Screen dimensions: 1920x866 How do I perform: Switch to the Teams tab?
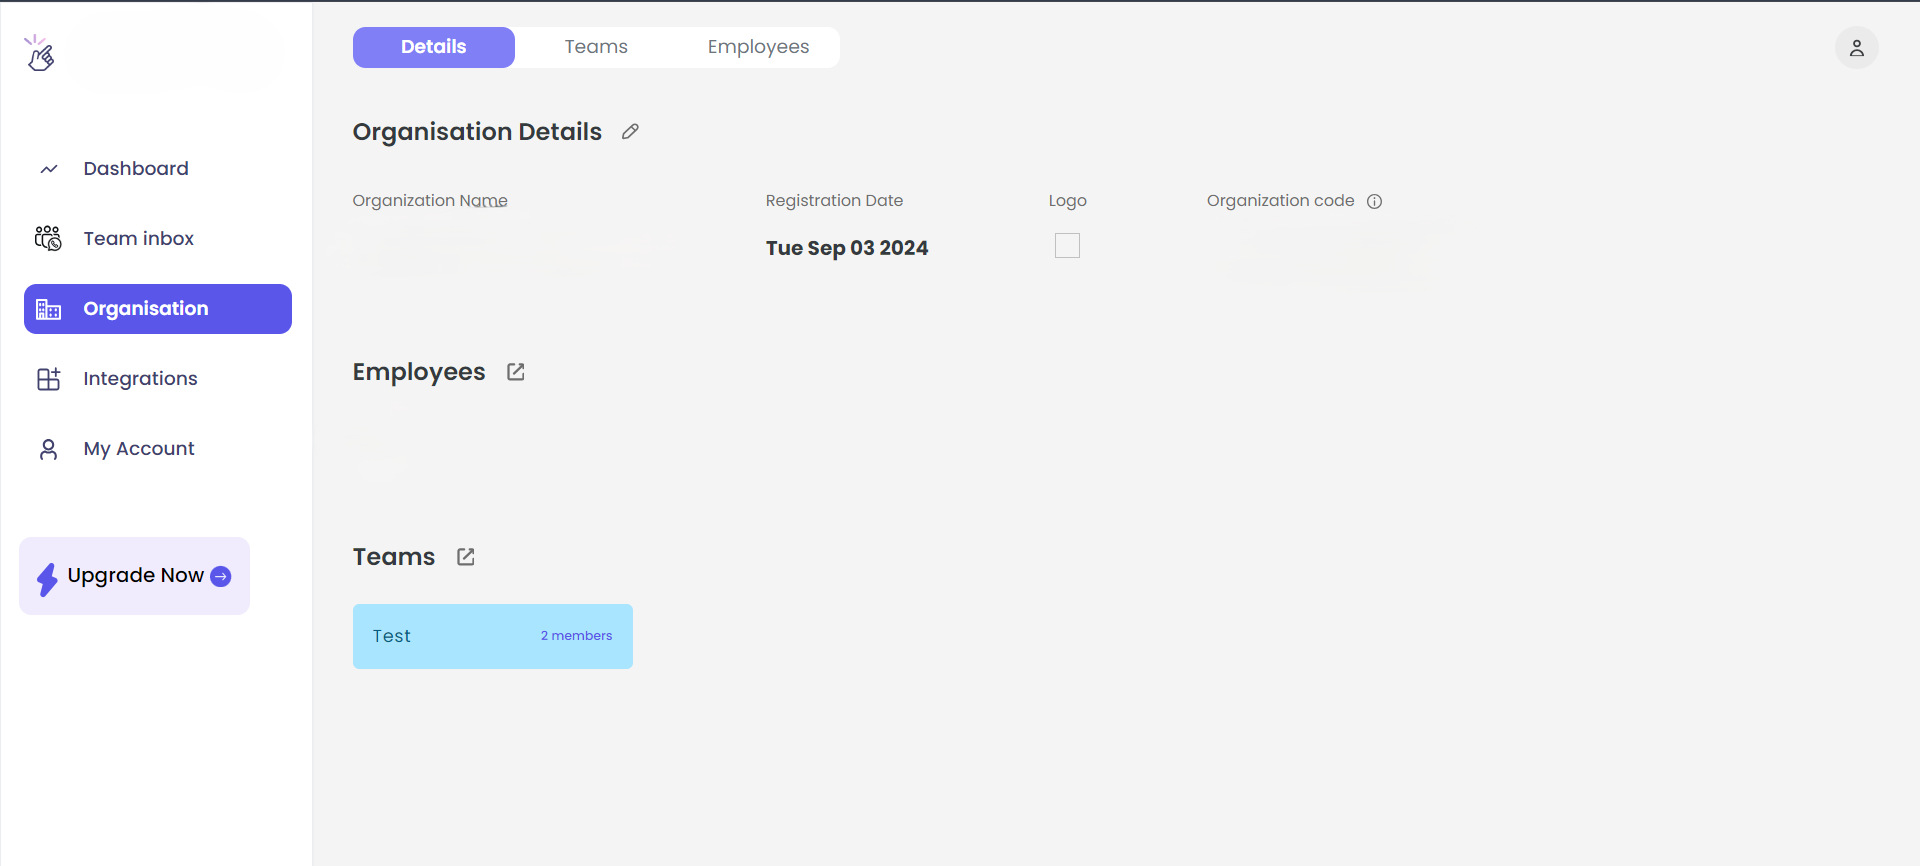click(x=596, y=47)
